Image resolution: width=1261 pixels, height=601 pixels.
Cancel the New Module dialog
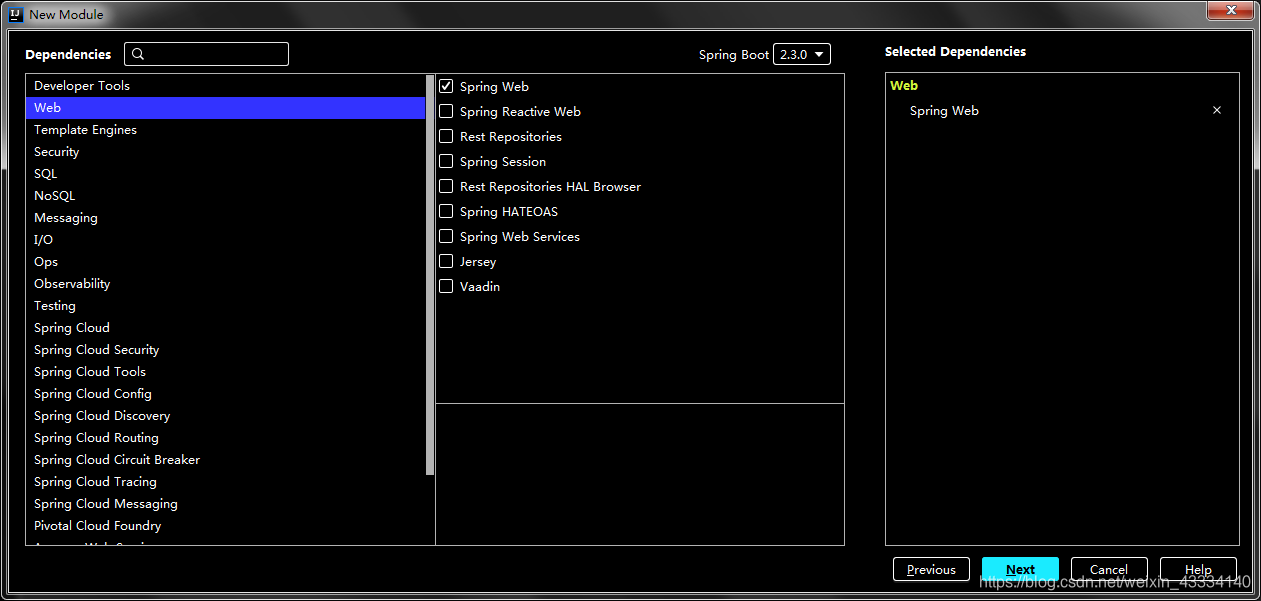(x=1109, y=570)
